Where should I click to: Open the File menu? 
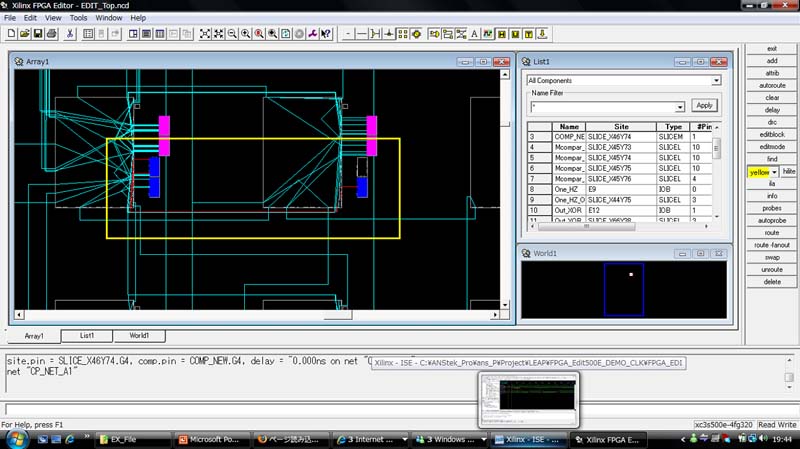point(10,18)
